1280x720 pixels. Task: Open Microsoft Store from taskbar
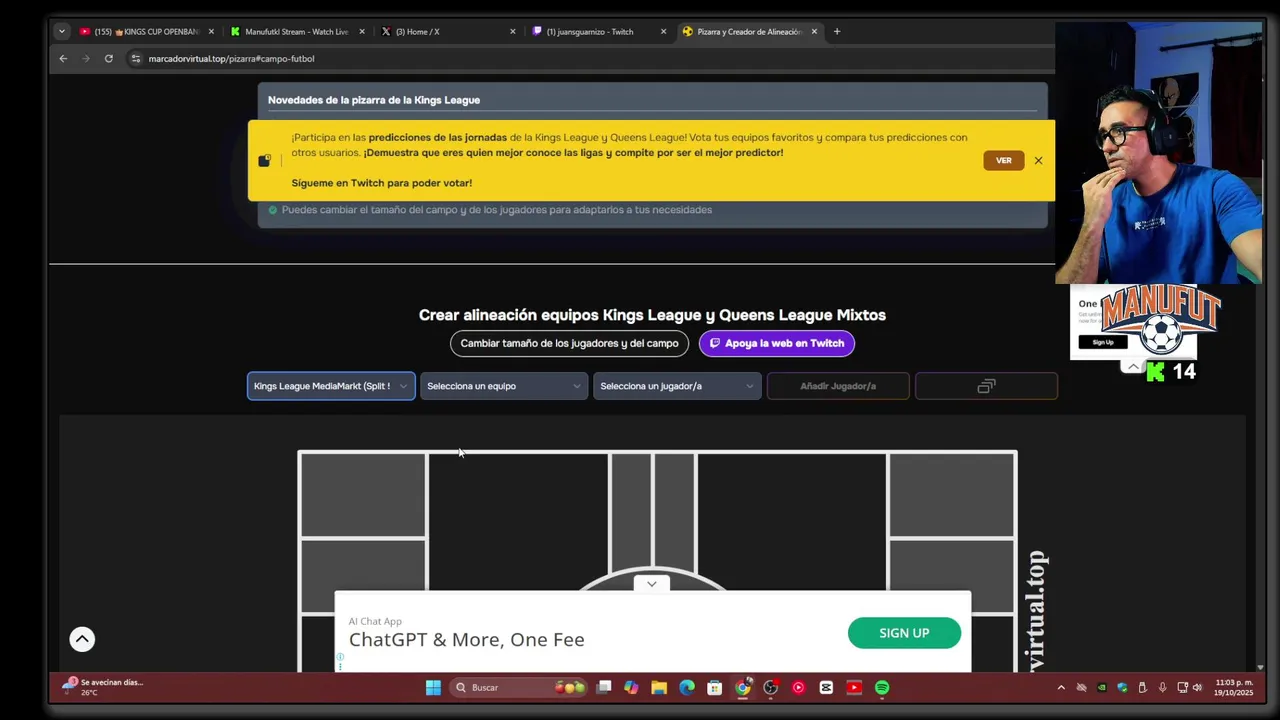point(714,687)
